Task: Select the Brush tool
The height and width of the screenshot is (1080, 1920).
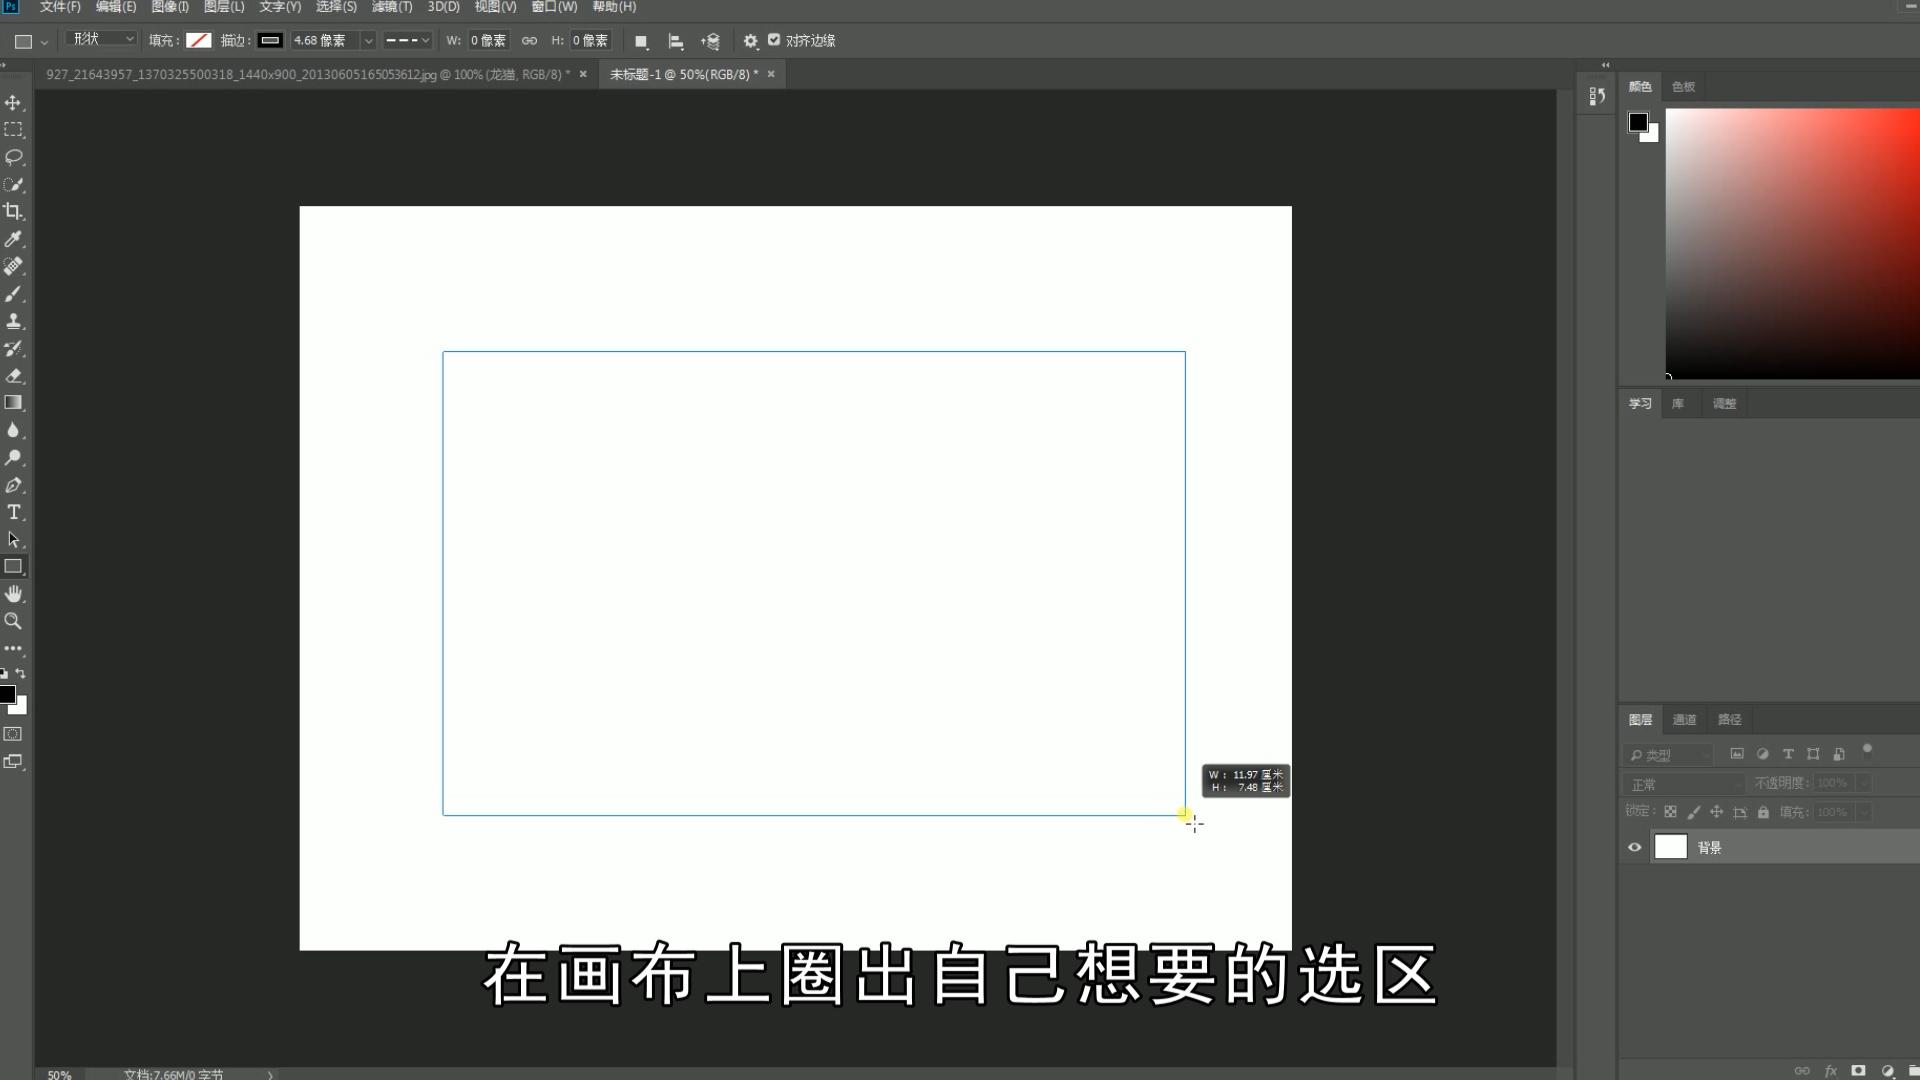Action: (x=13, y=294)
